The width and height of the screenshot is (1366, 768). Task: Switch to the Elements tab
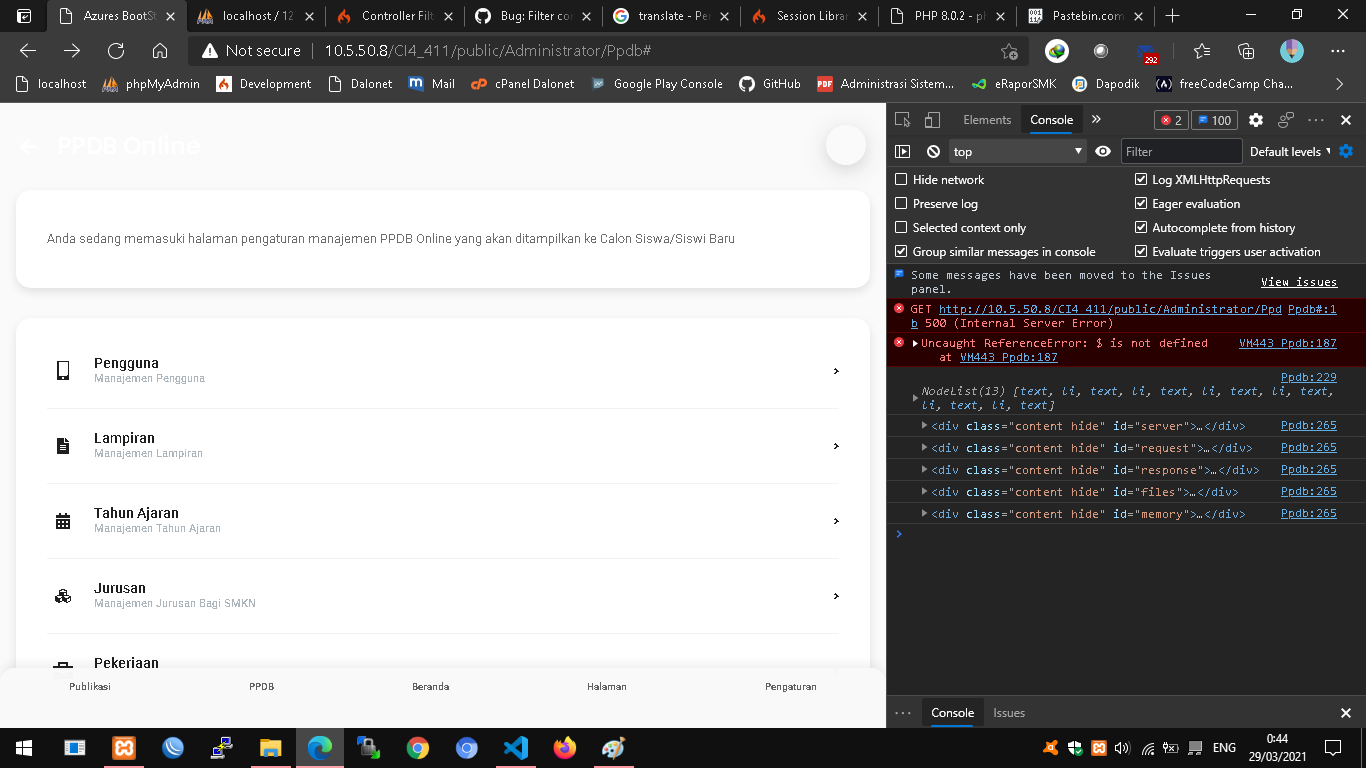point(987,120)
